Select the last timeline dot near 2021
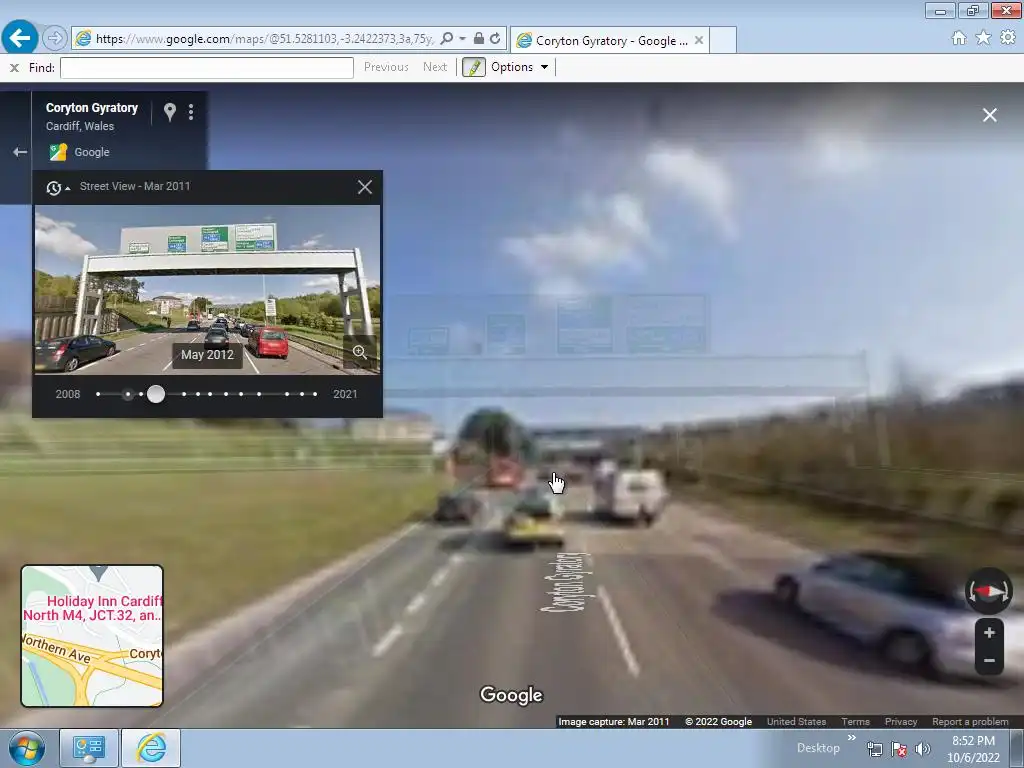The image size is (1024, 768). point(315,394)
